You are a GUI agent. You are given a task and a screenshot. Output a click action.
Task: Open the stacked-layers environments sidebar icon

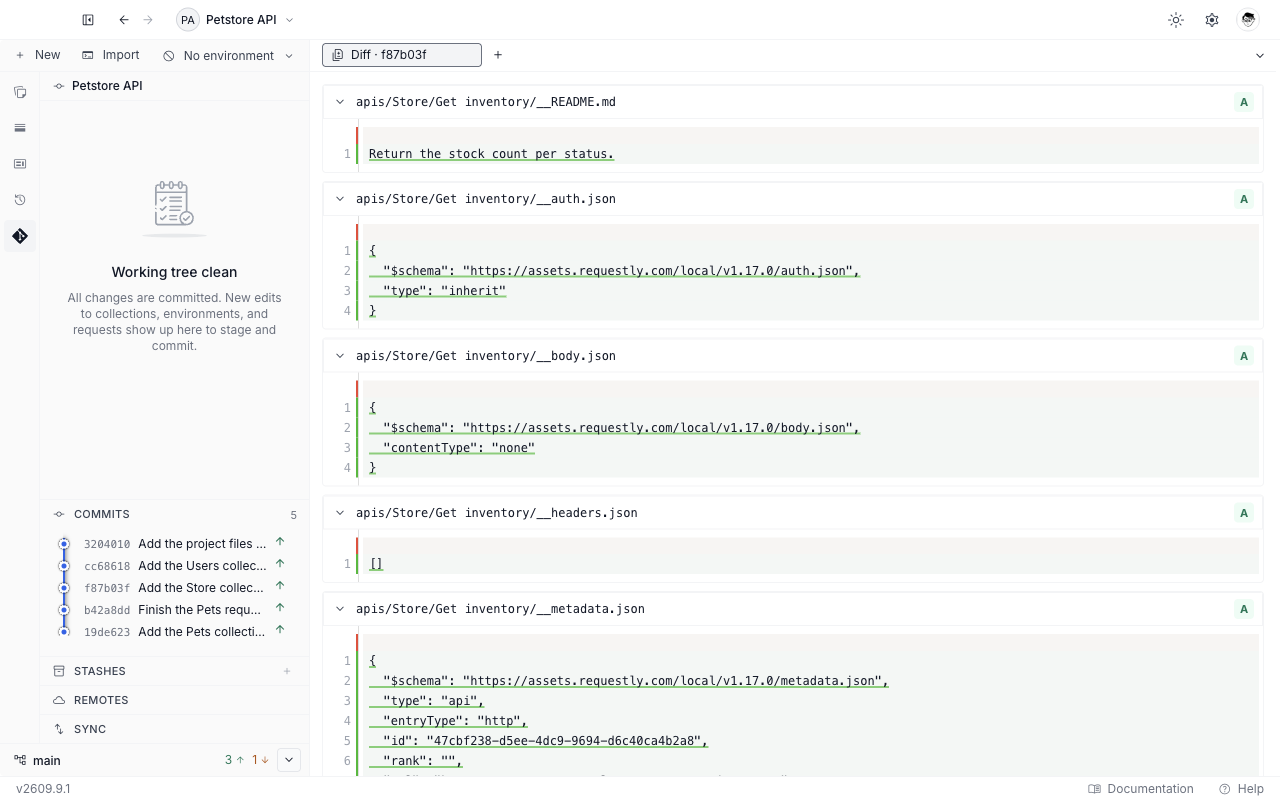[20, 128]
